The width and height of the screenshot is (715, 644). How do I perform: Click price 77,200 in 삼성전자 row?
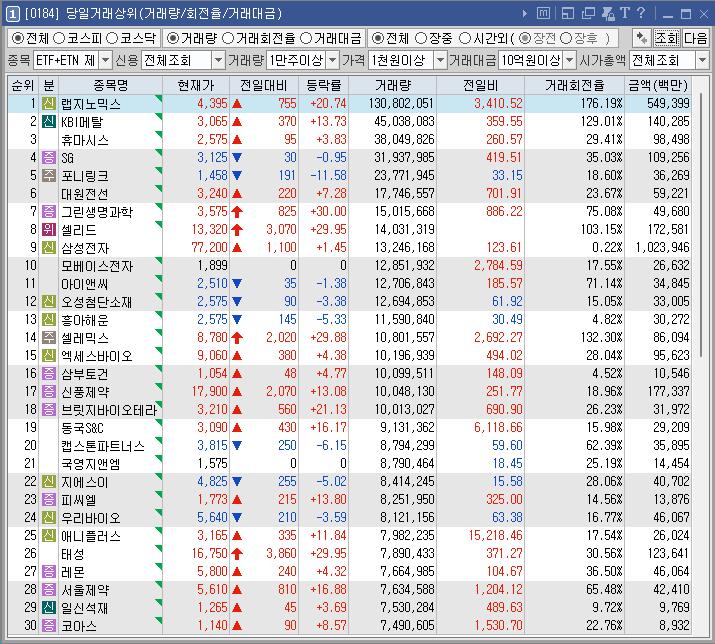click(x=209, y=247)
